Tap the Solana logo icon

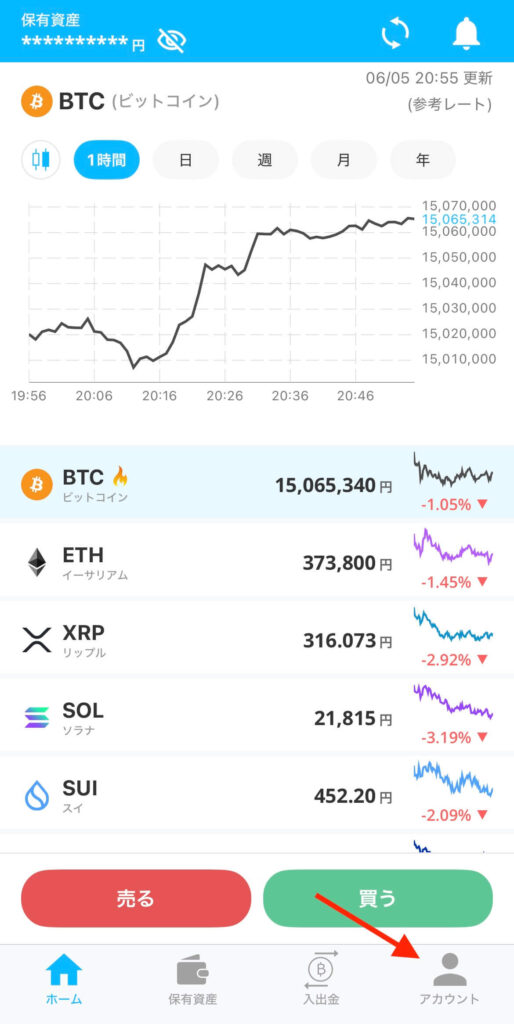pos(37,717)
